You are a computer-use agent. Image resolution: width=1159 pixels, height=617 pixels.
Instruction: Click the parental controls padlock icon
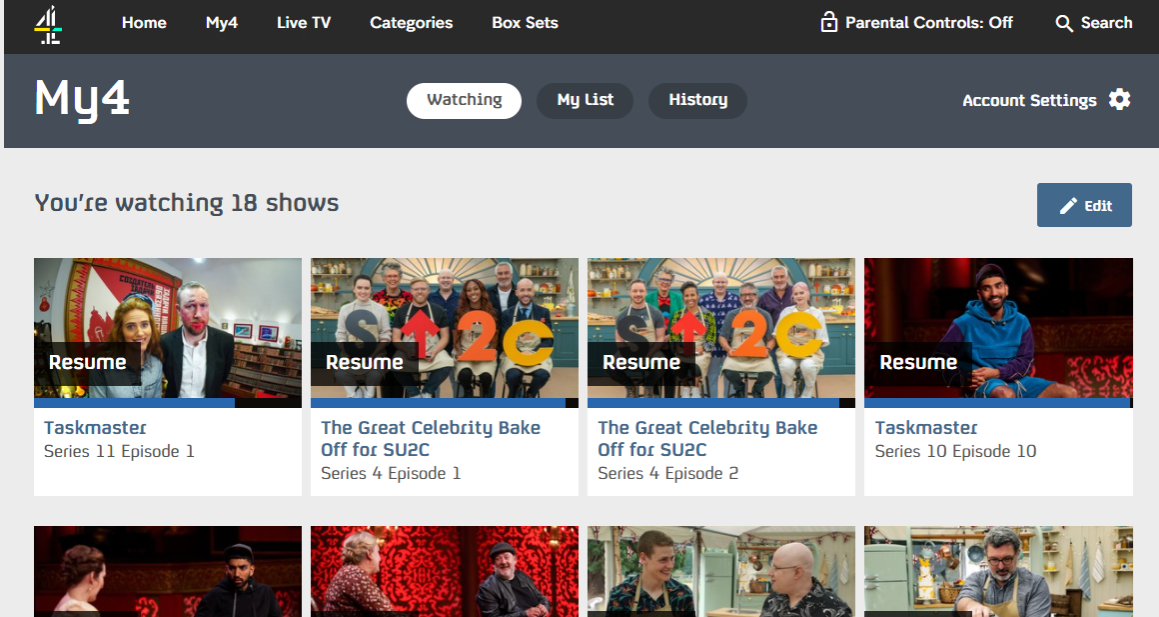click(829, 22)
